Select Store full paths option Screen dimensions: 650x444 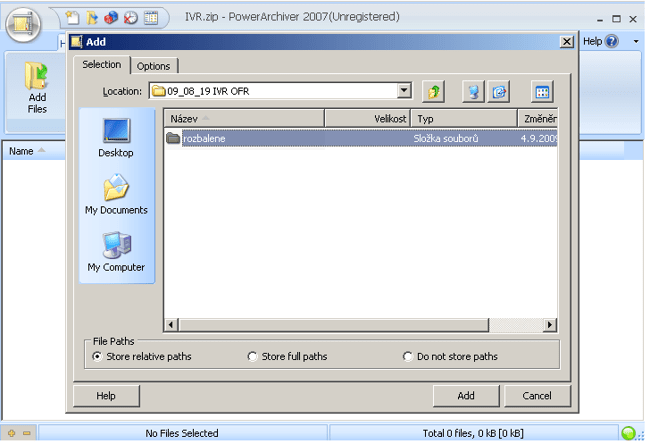click(287, 357)
